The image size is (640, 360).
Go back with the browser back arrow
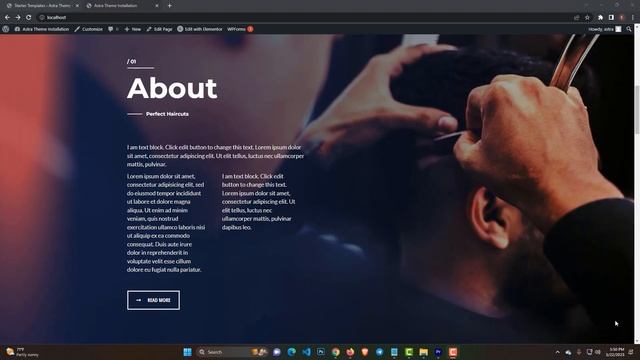(7, 18)
